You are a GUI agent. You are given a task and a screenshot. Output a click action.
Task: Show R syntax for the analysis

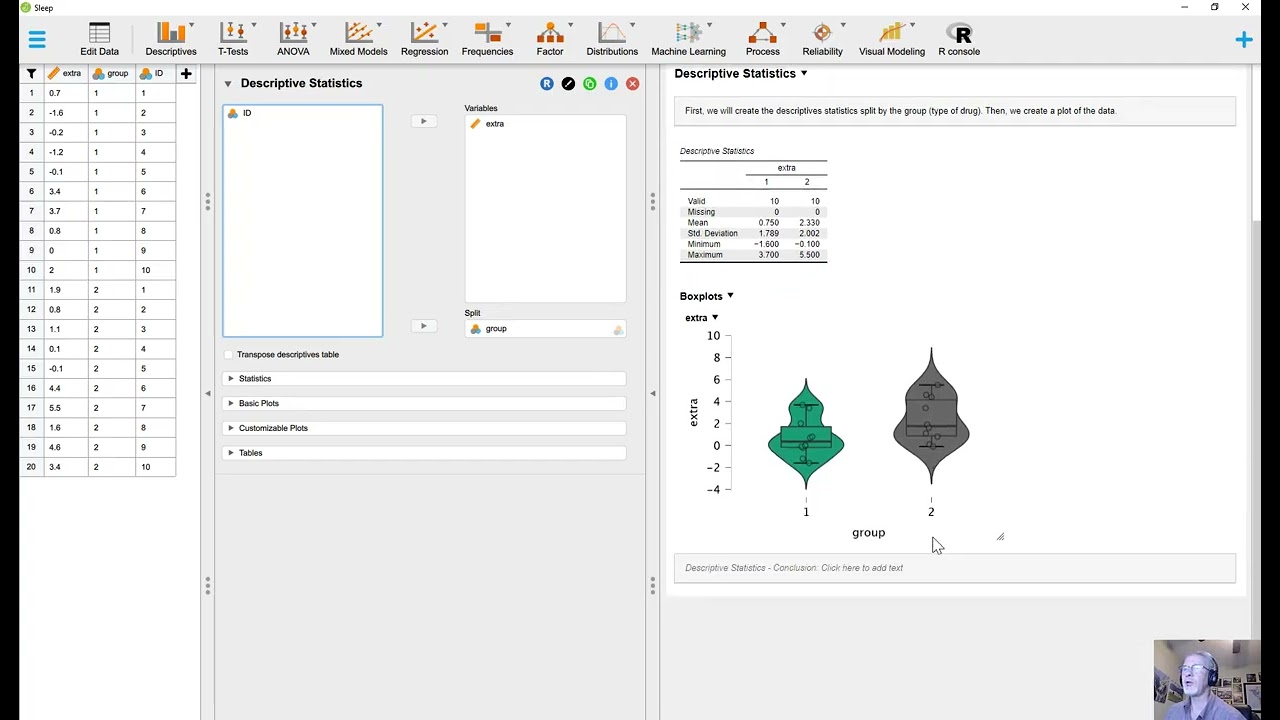click(546, 84)
